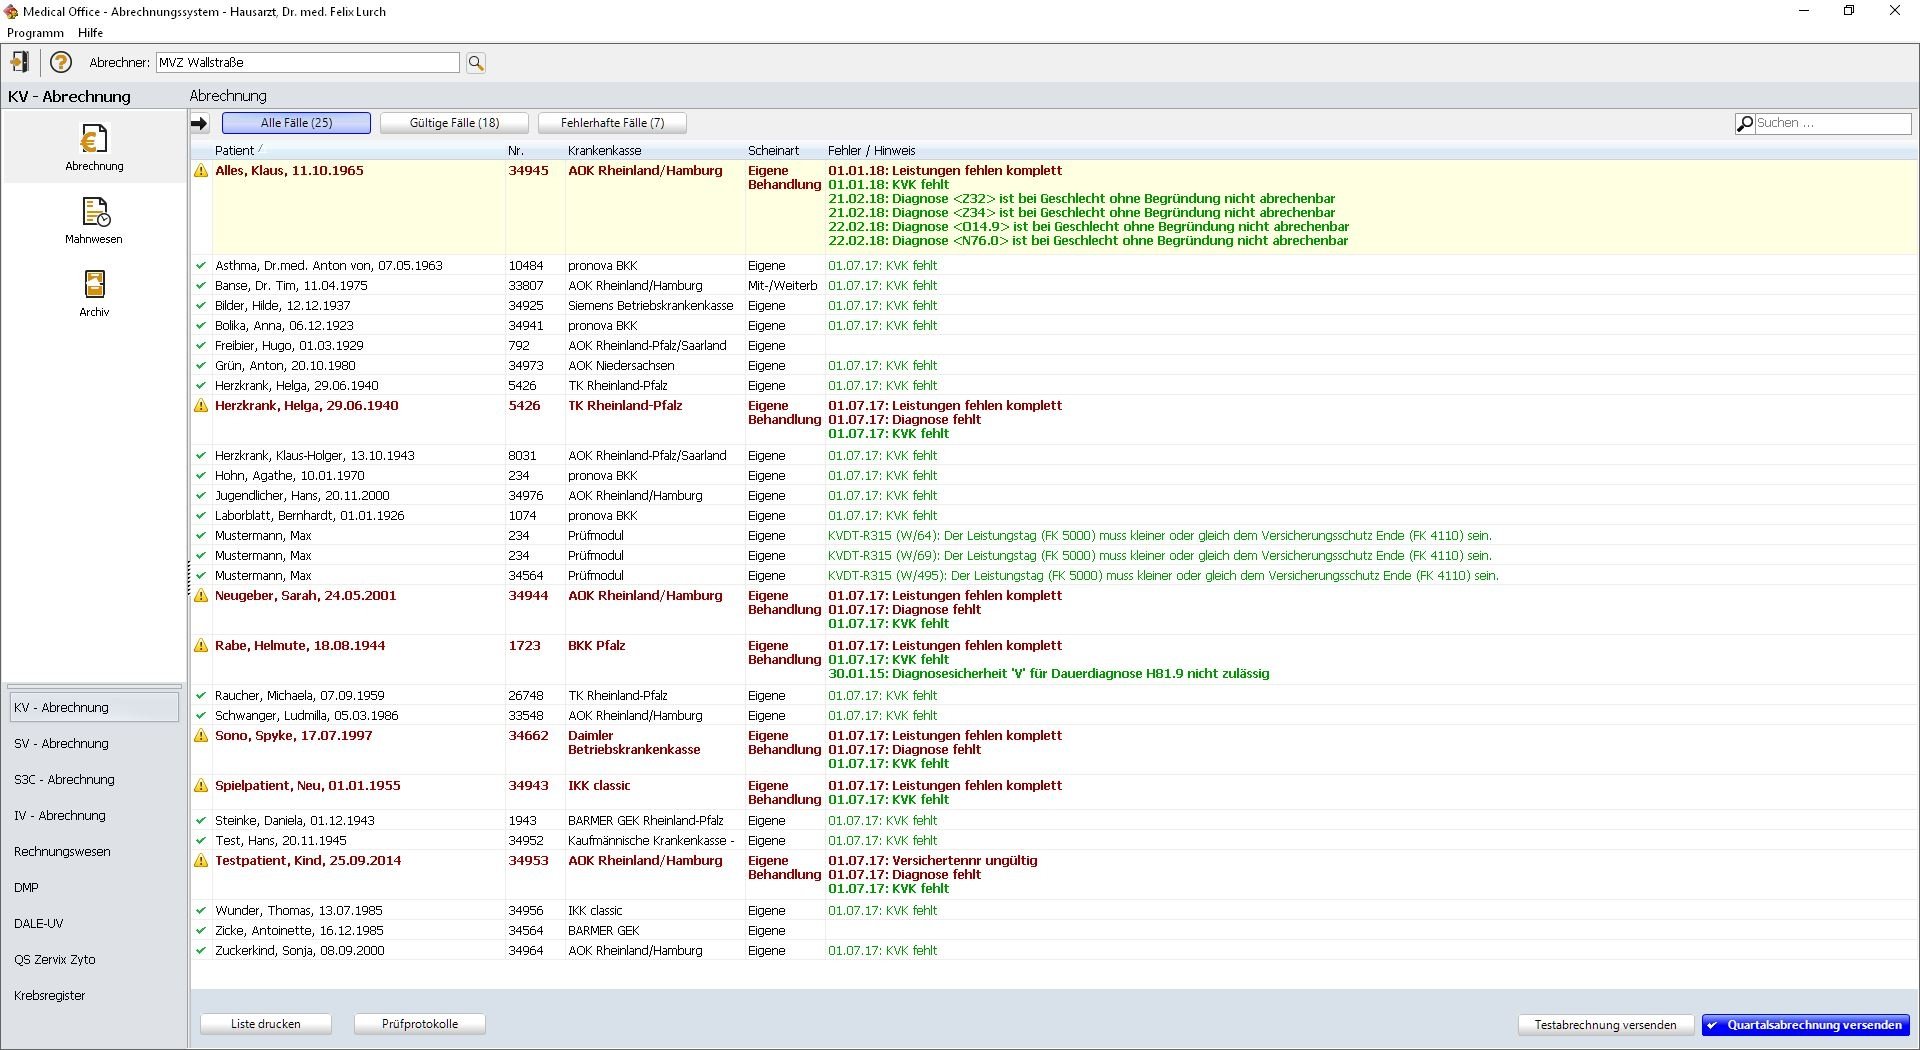Open Prüfprotokolle
1920x1050 pixels.
pos(419,1023)
